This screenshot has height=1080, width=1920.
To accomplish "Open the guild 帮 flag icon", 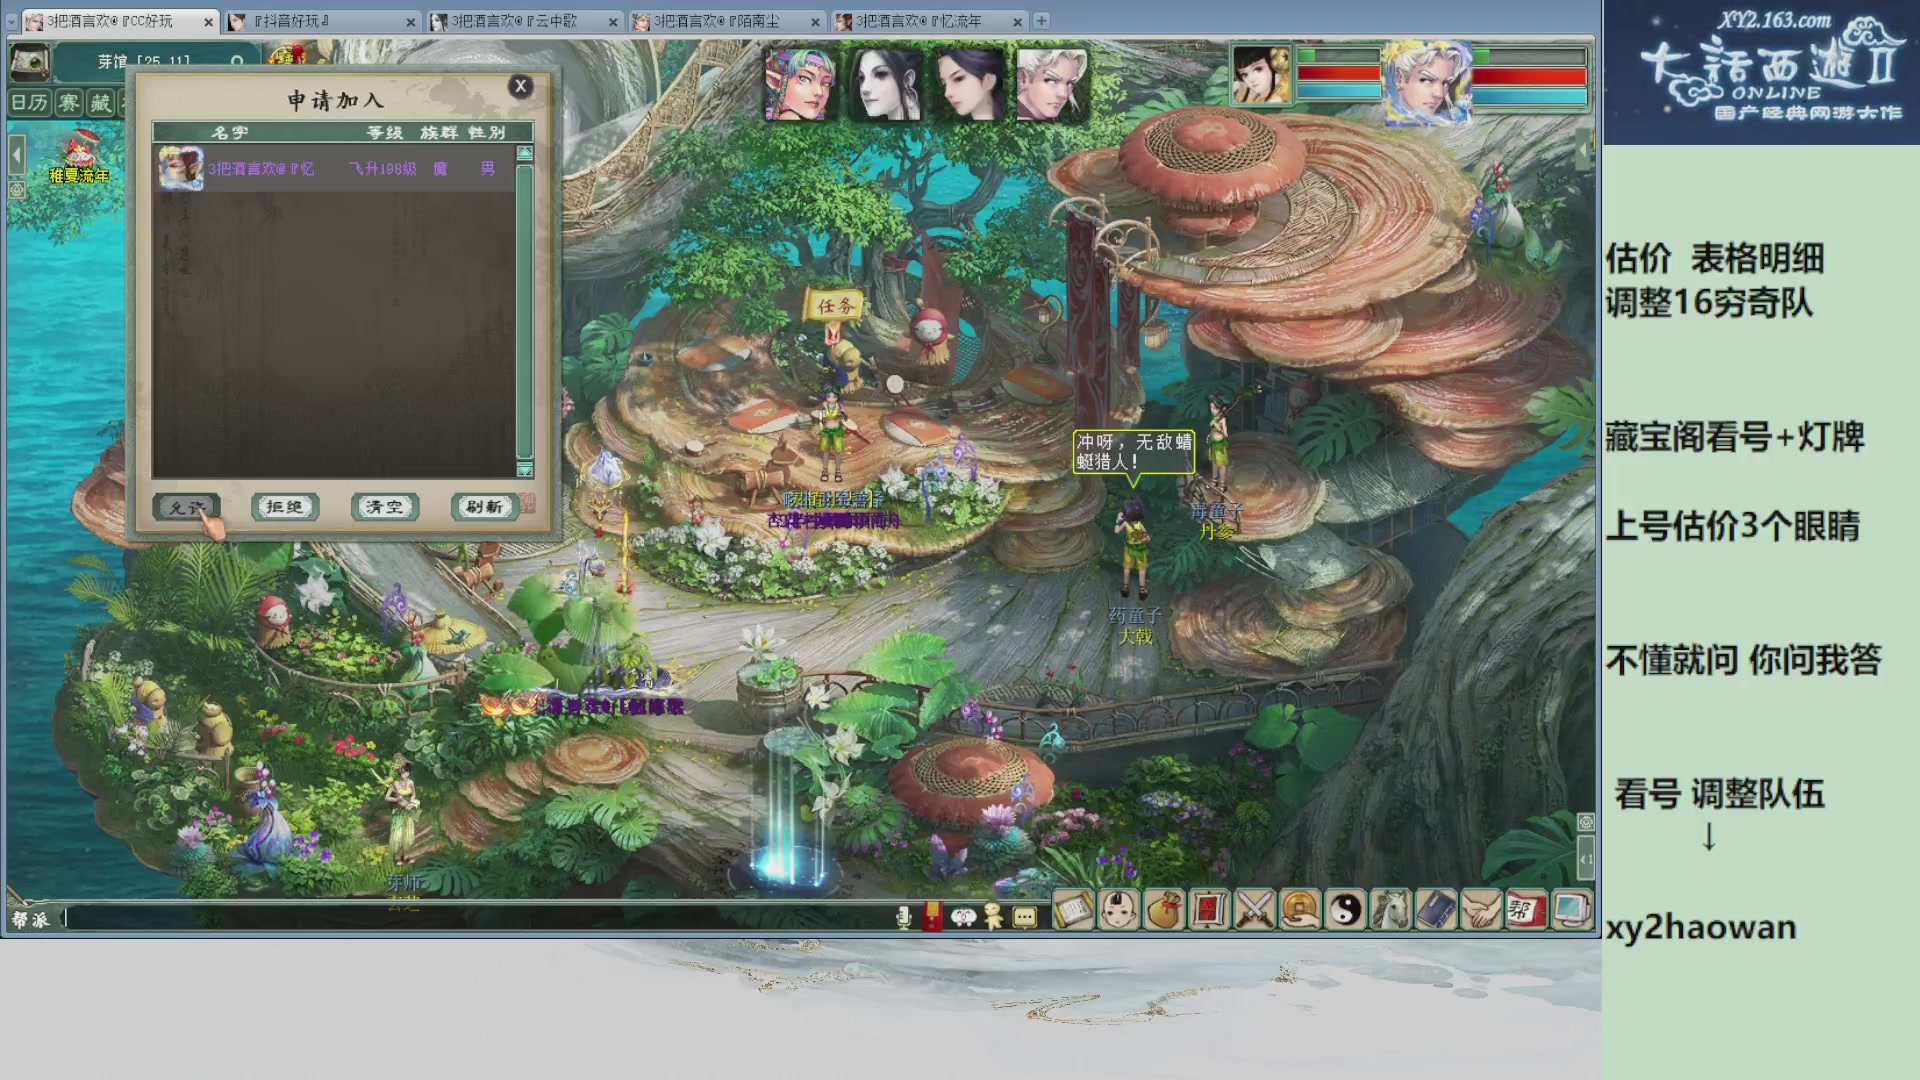I will point(1526,911).
